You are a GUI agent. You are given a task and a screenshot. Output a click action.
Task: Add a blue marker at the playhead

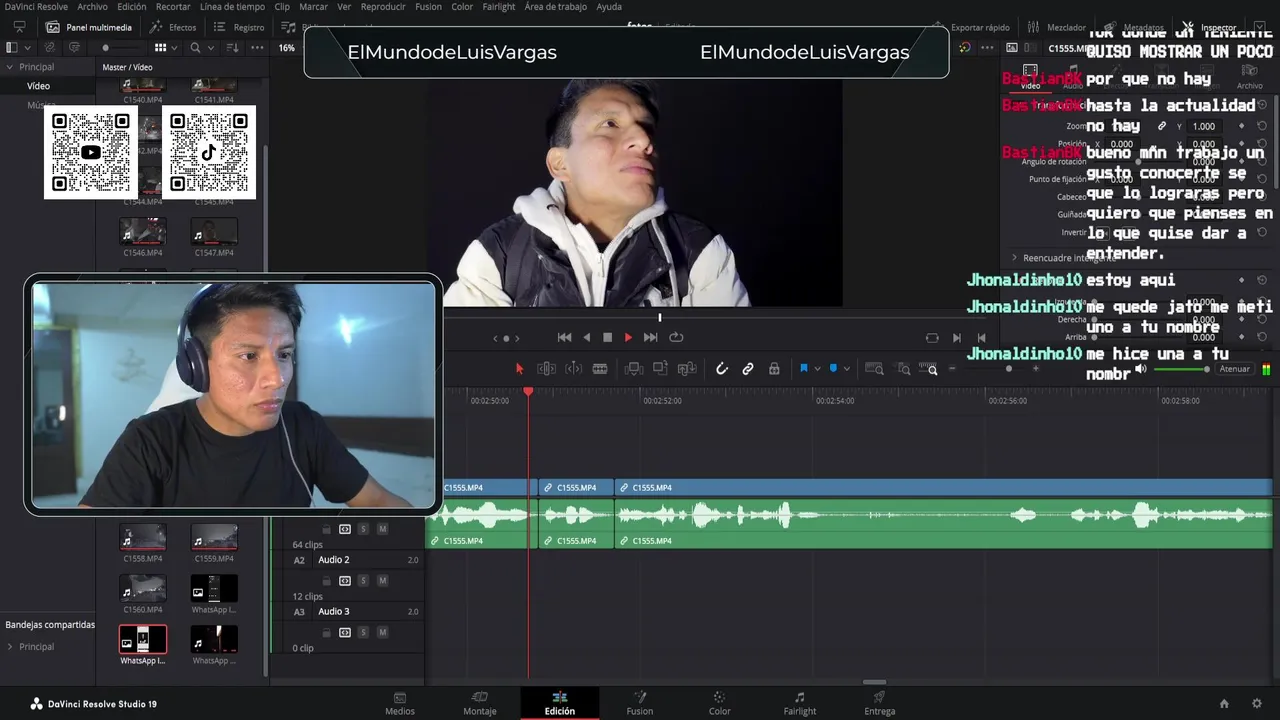click(833, 369)
